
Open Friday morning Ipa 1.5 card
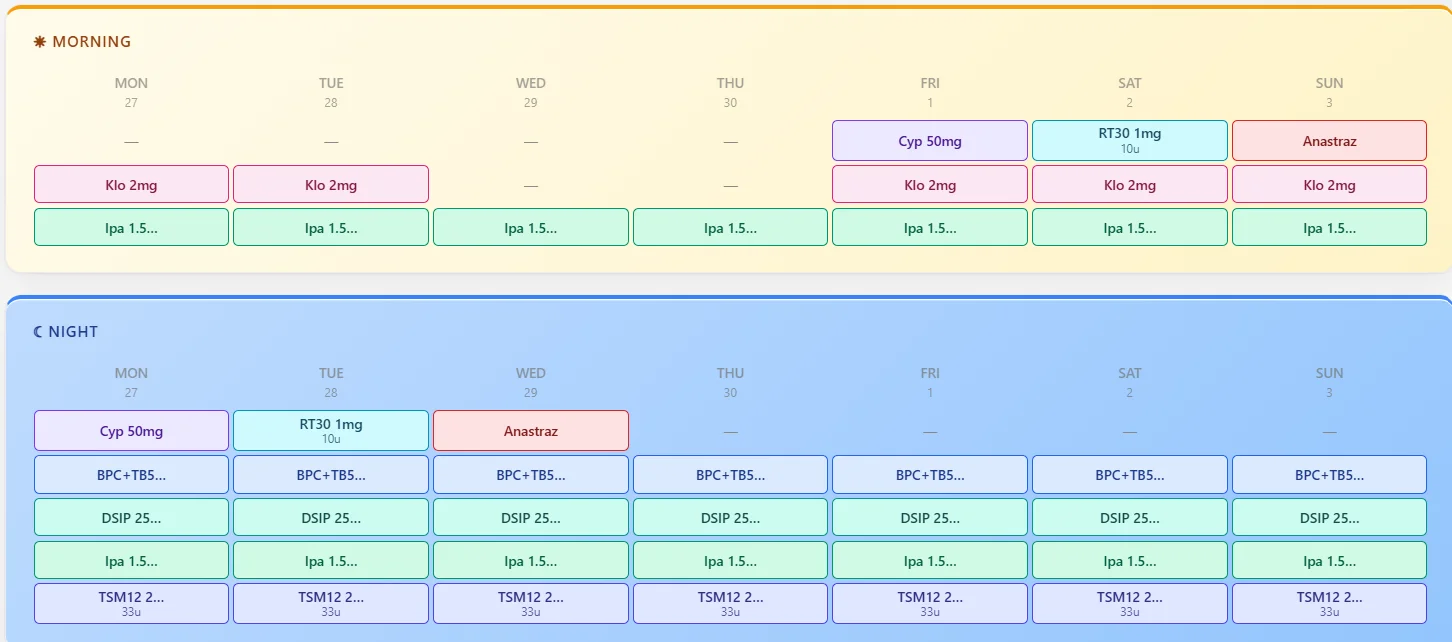pyautogui.click(x=930, y=227)
